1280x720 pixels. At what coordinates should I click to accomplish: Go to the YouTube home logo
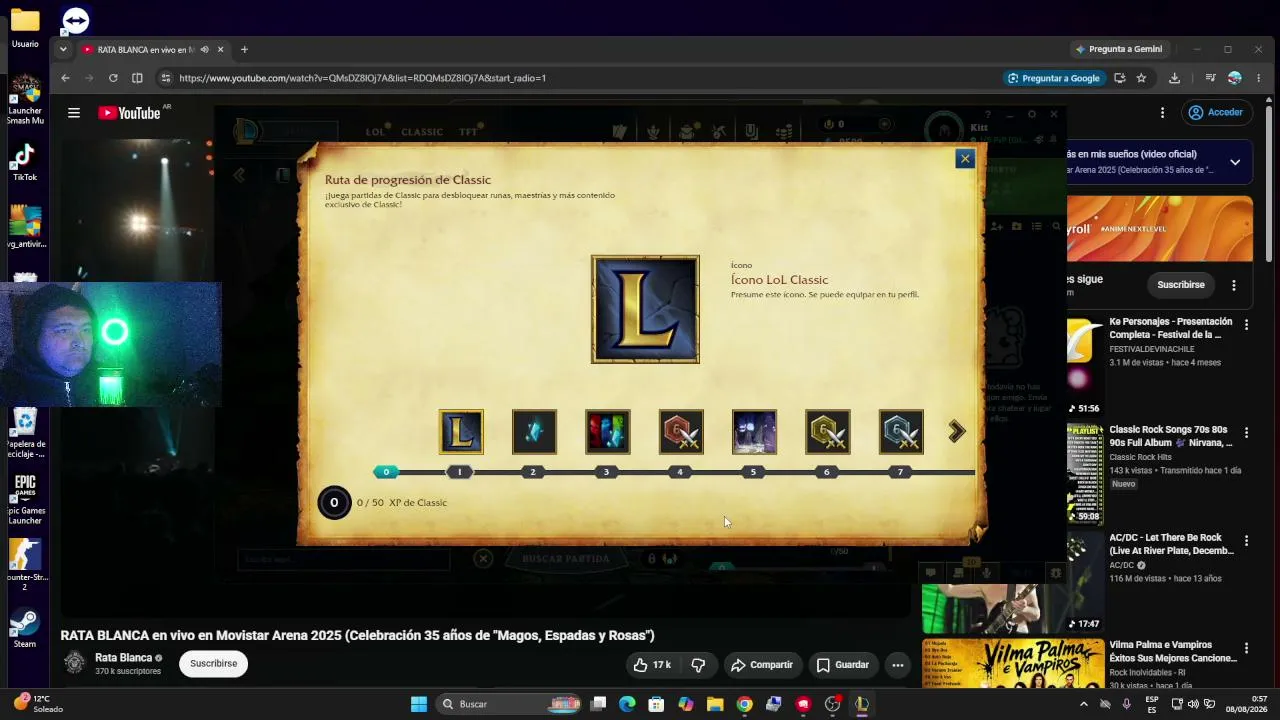click(x=129, y=113)
